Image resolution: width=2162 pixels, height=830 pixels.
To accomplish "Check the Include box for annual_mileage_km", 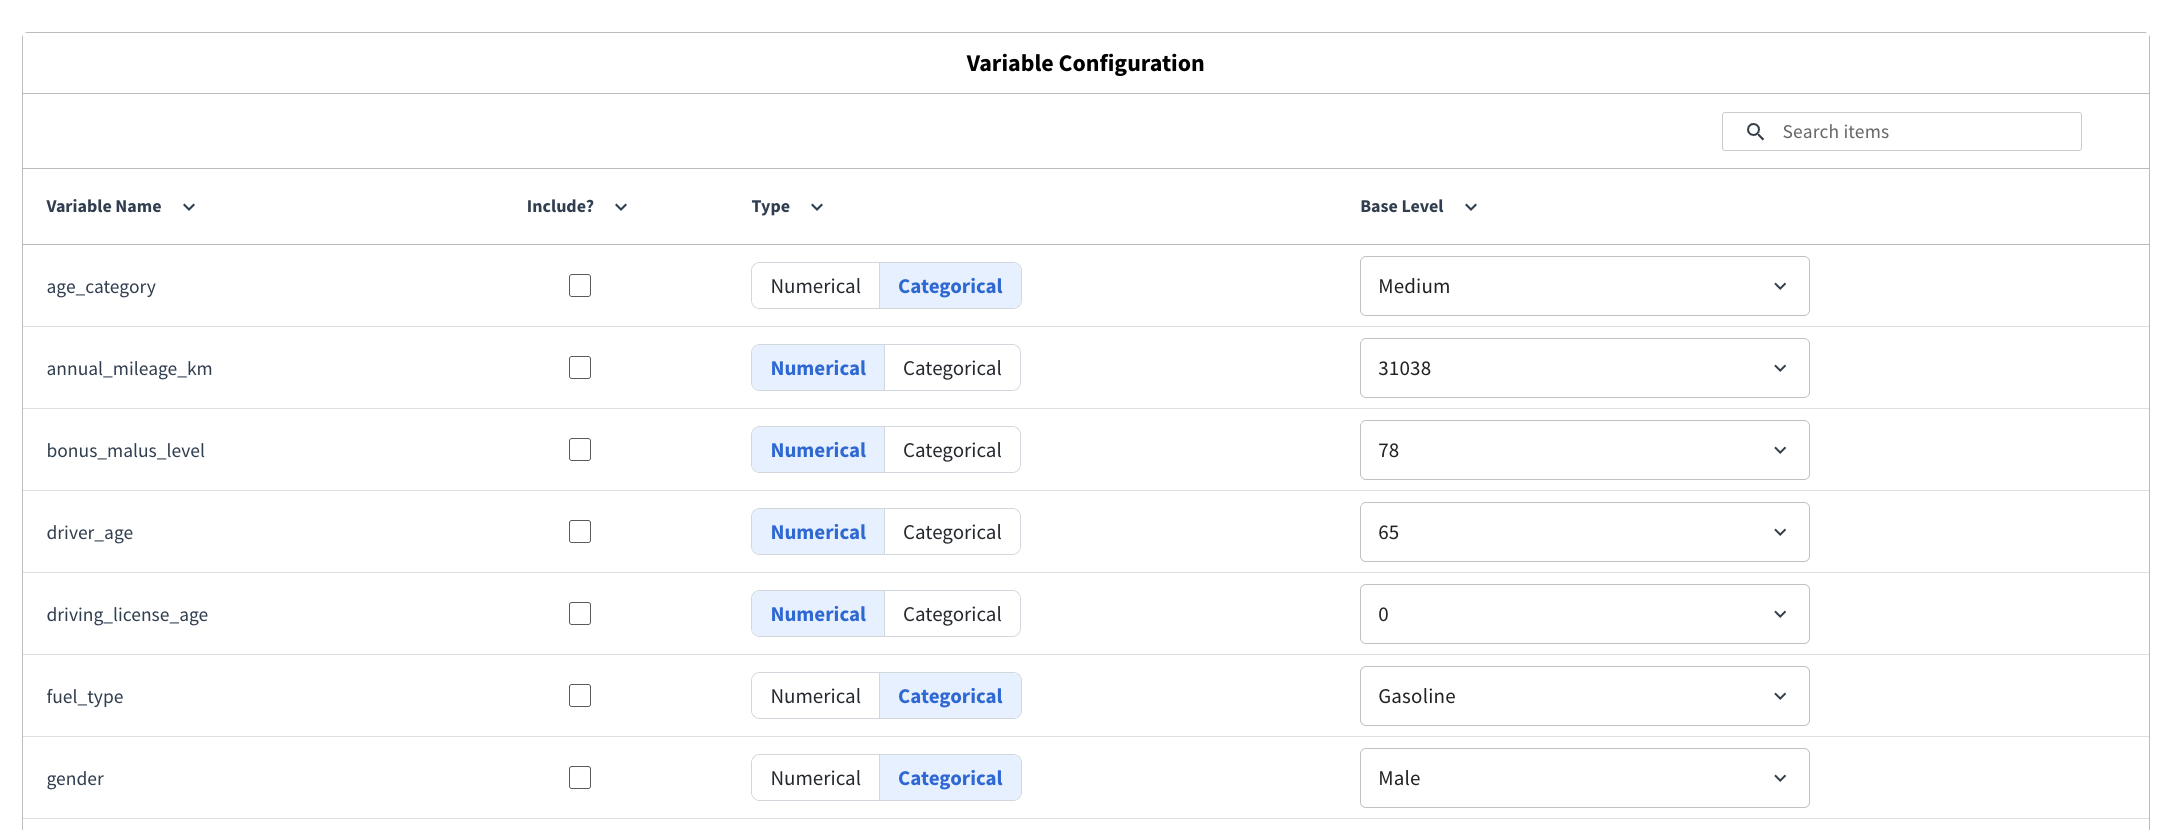I will click(x=580, y=367).
